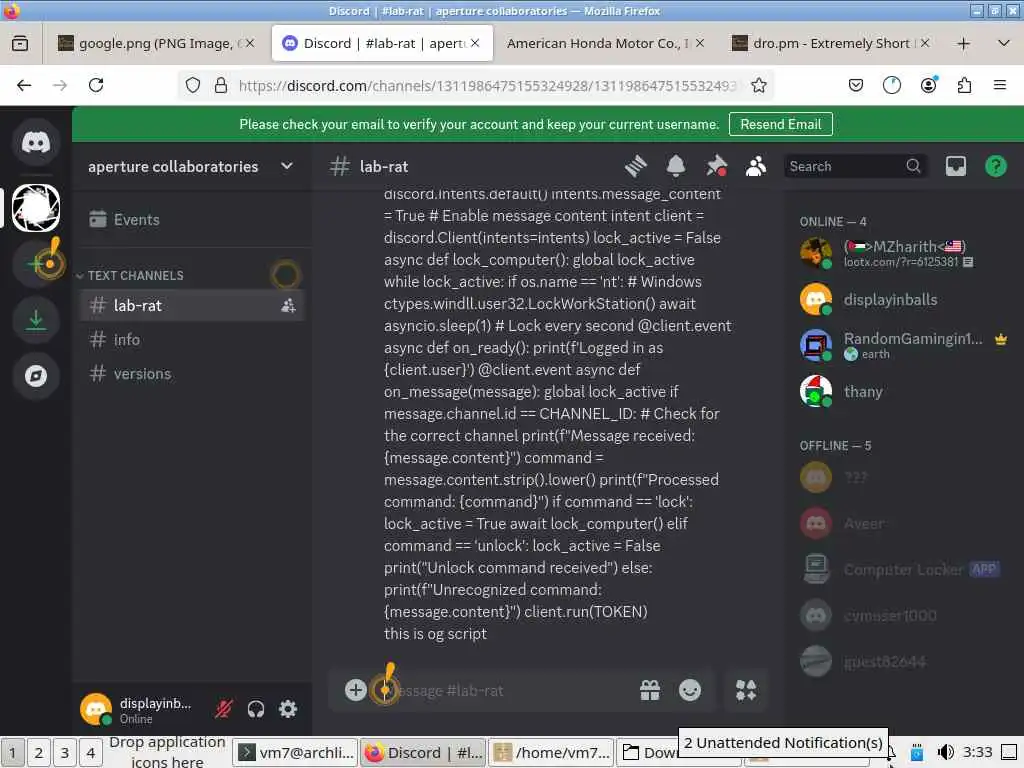Open Explore Discoverable Servers compass icon
The width and height of the screenshot is (1024, 768).
pyautogui.click(x=36, y=376)
